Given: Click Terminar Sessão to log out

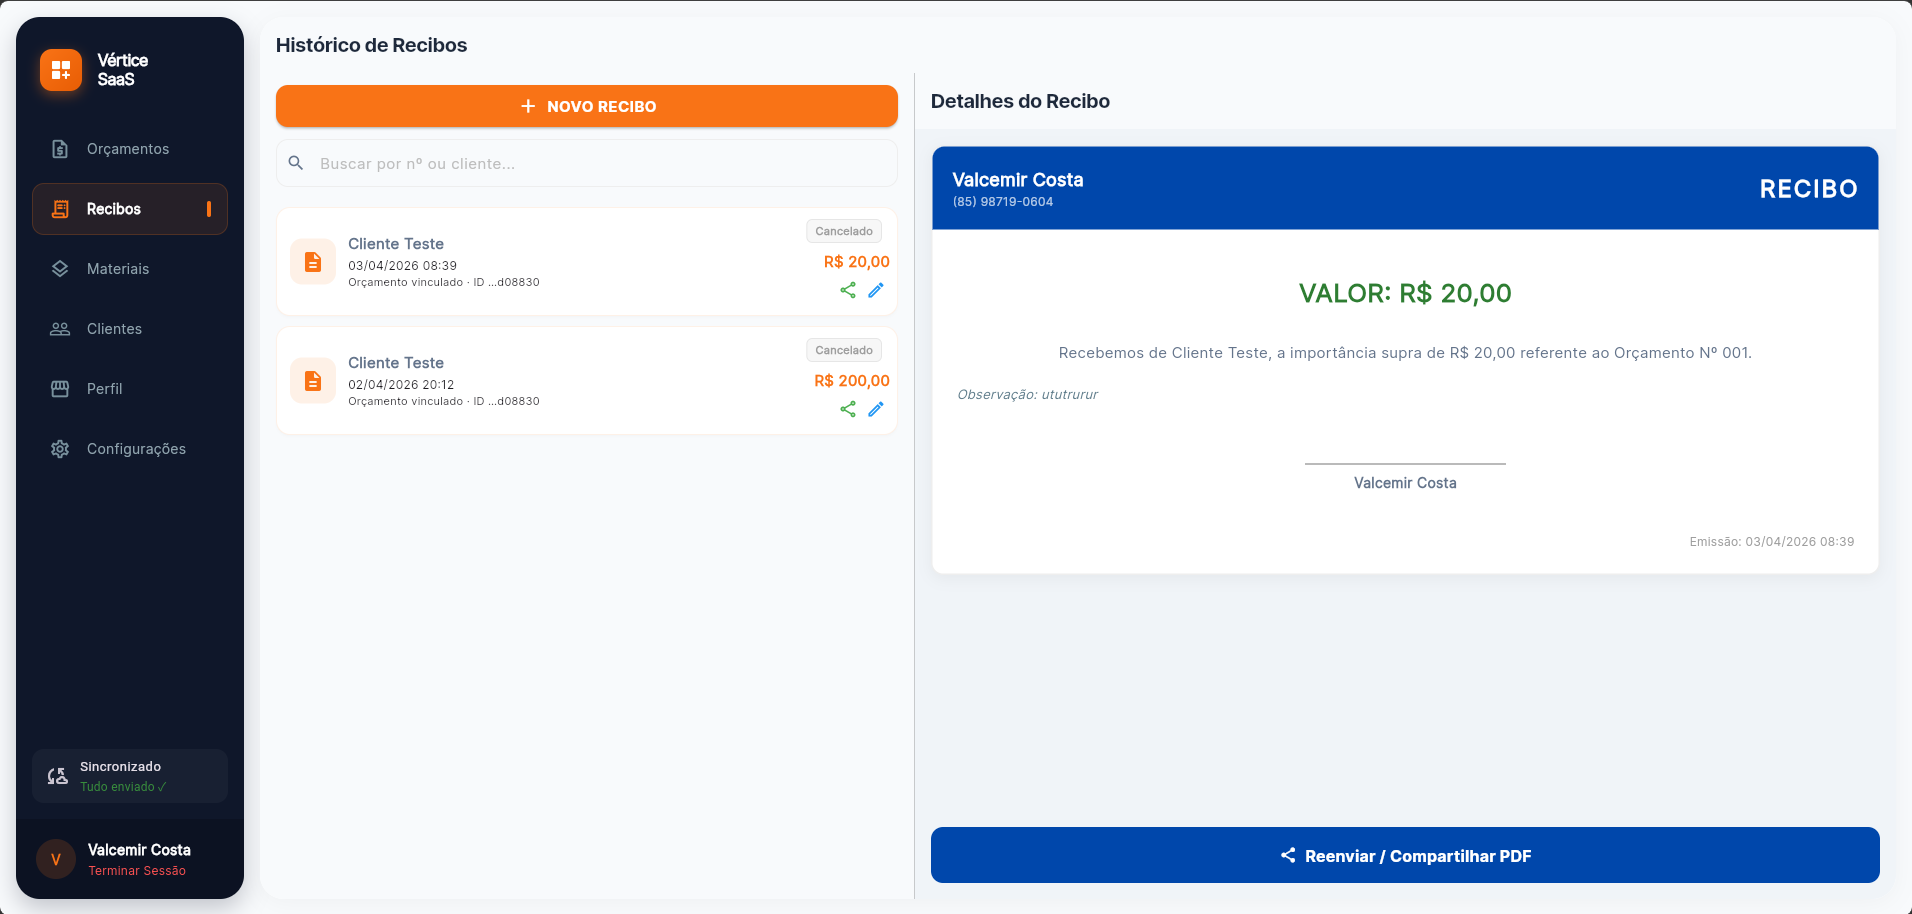Looking at the screenshot, I should (x=137, y=871).
